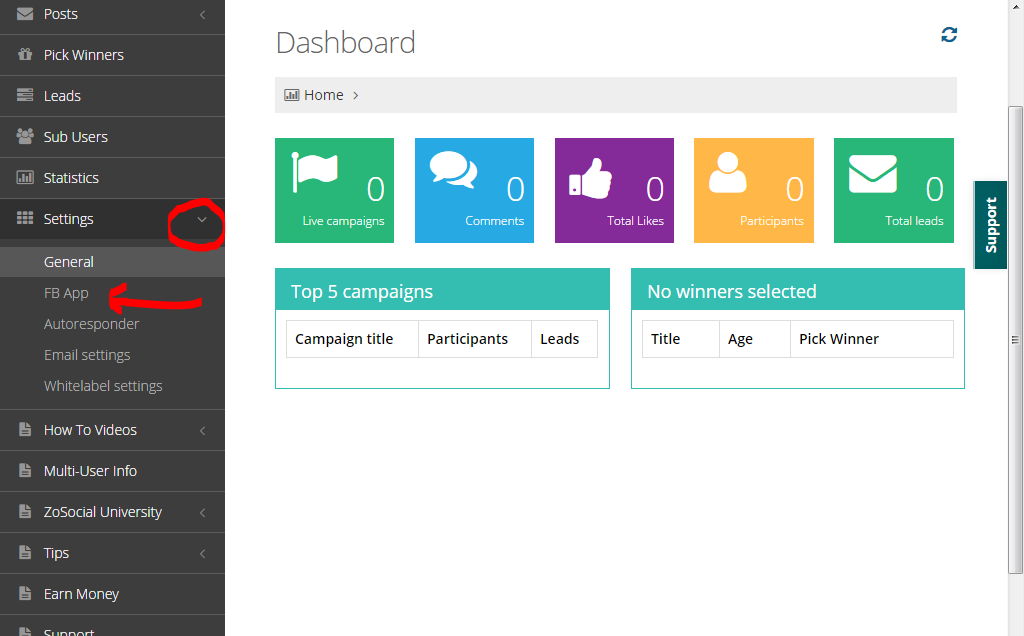Screen dimensions: 1024x636
Task: Expand the ZoSocial University chevron
Action: click(202, 513)
